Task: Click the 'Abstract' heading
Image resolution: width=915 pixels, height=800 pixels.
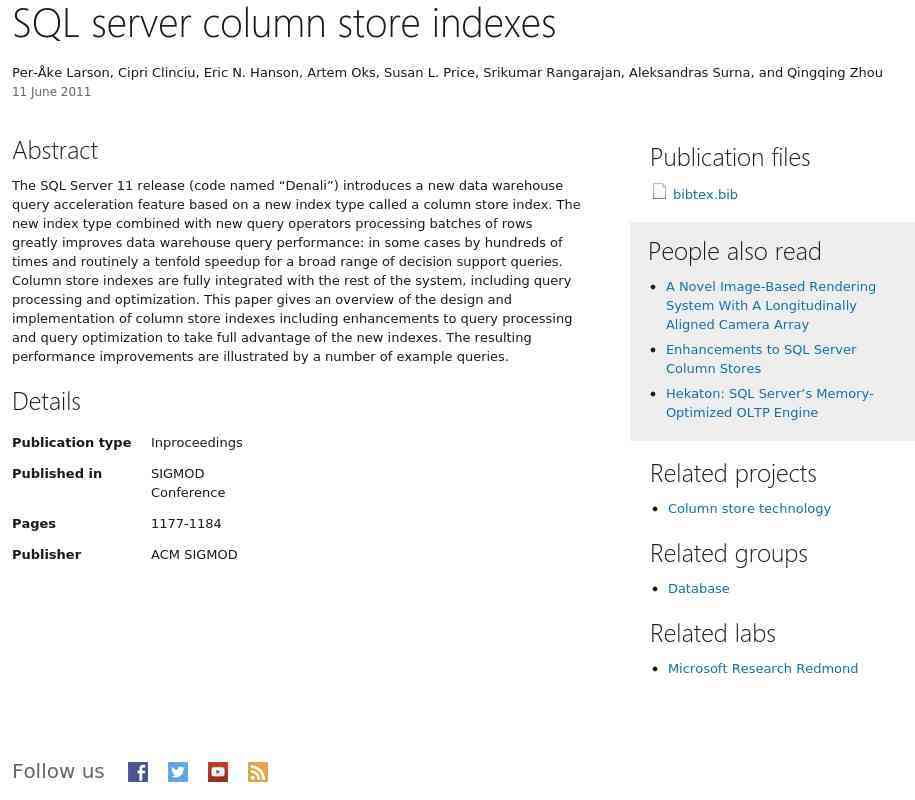Action: coord(55,151)
